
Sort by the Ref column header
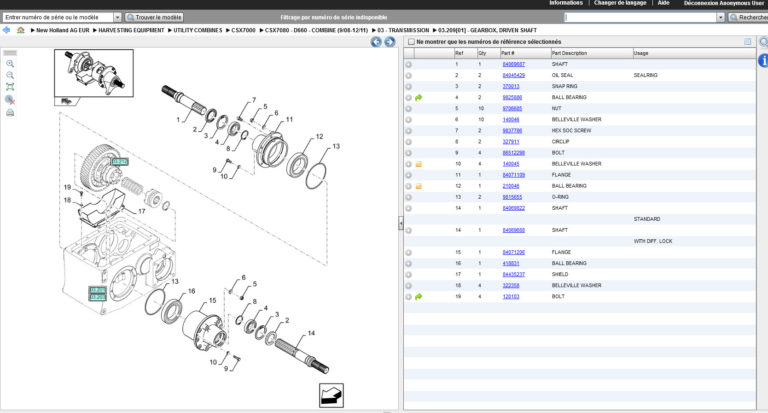(465, 53)
